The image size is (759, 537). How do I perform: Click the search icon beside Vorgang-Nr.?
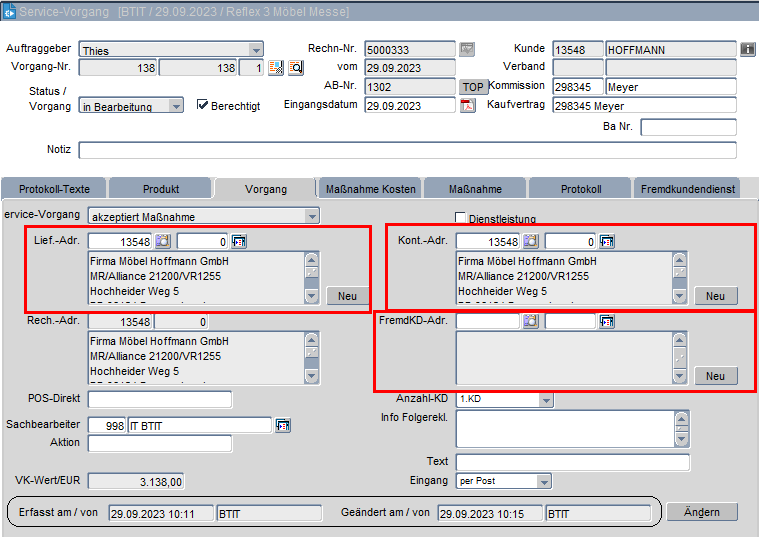coord(295,68)
